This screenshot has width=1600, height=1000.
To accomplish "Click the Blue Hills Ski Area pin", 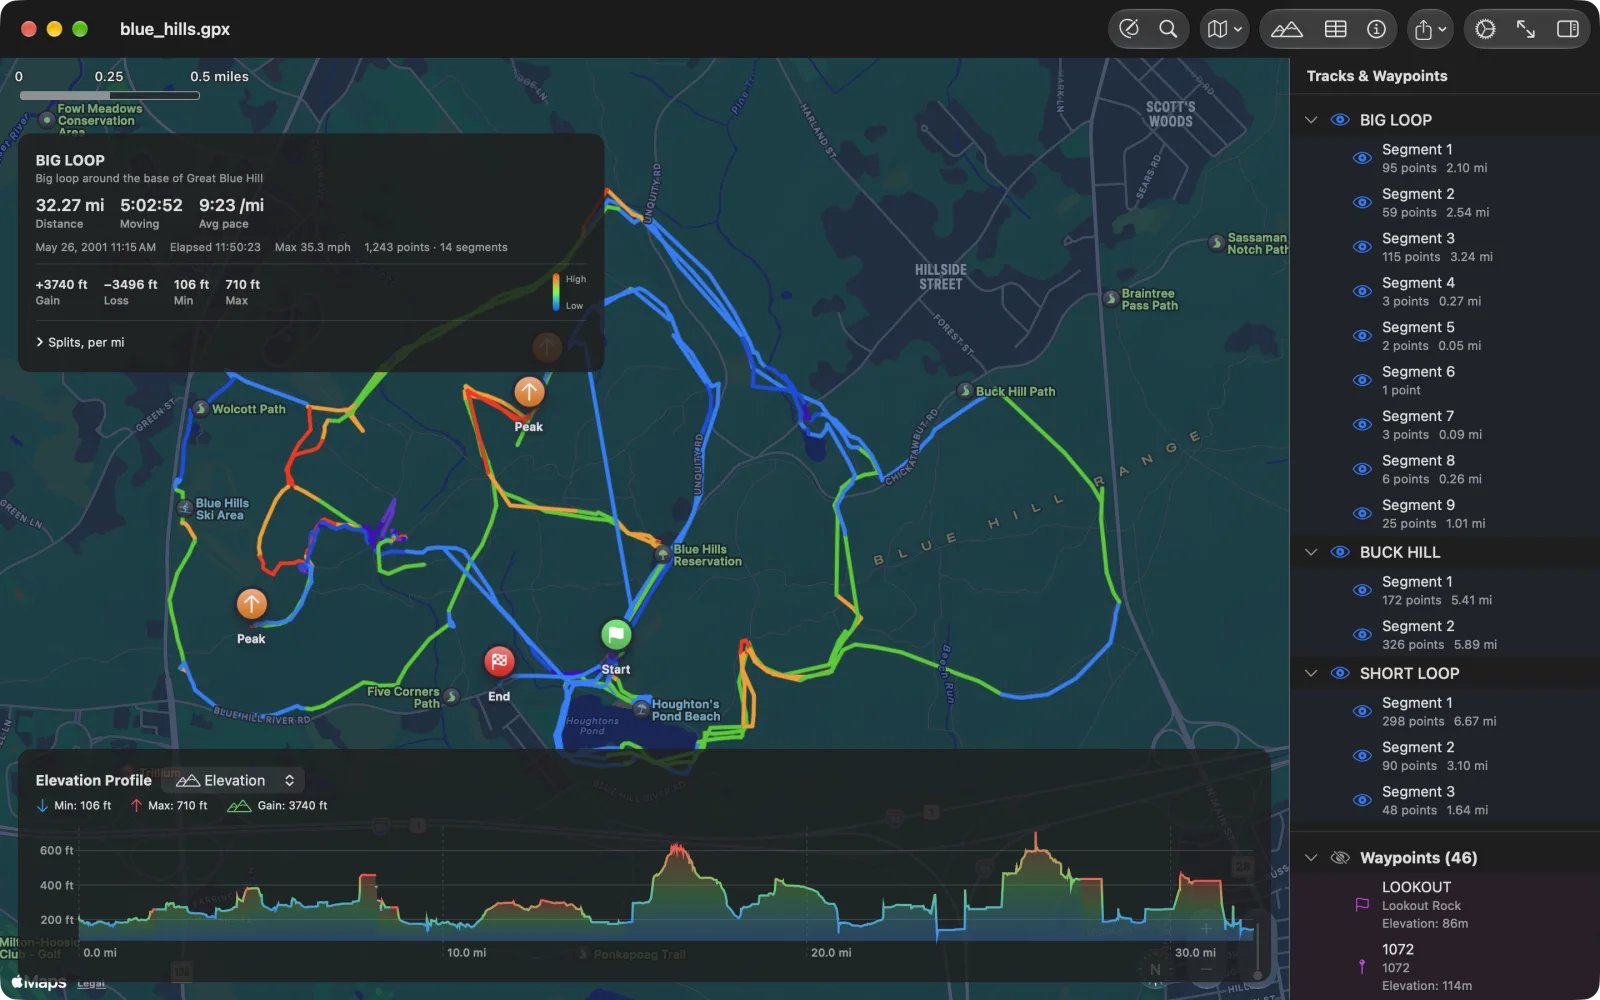I will (x=185, y=508).
